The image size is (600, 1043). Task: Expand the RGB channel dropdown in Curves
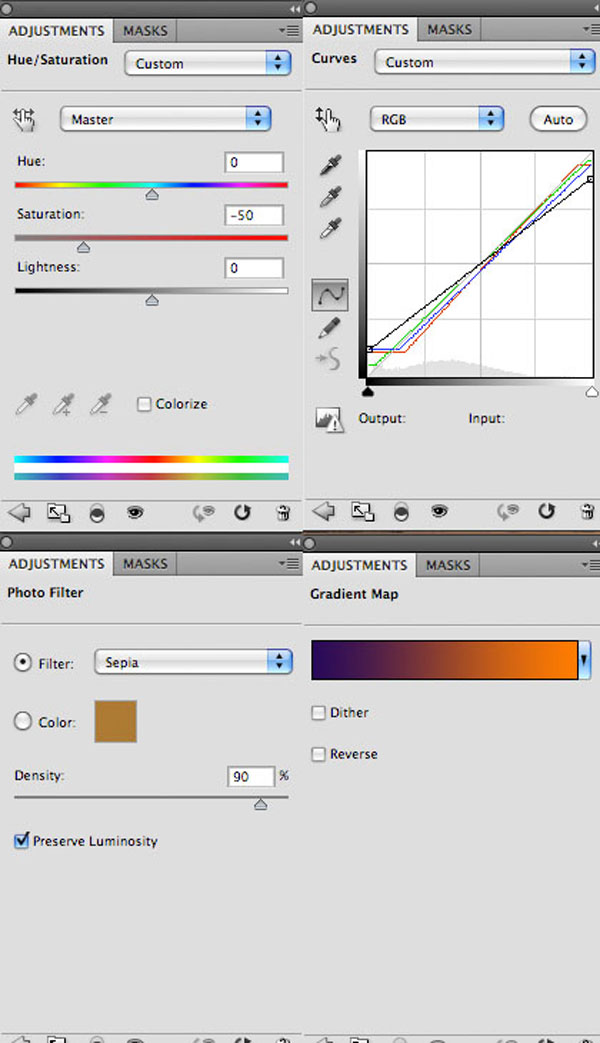pos(436,119)
